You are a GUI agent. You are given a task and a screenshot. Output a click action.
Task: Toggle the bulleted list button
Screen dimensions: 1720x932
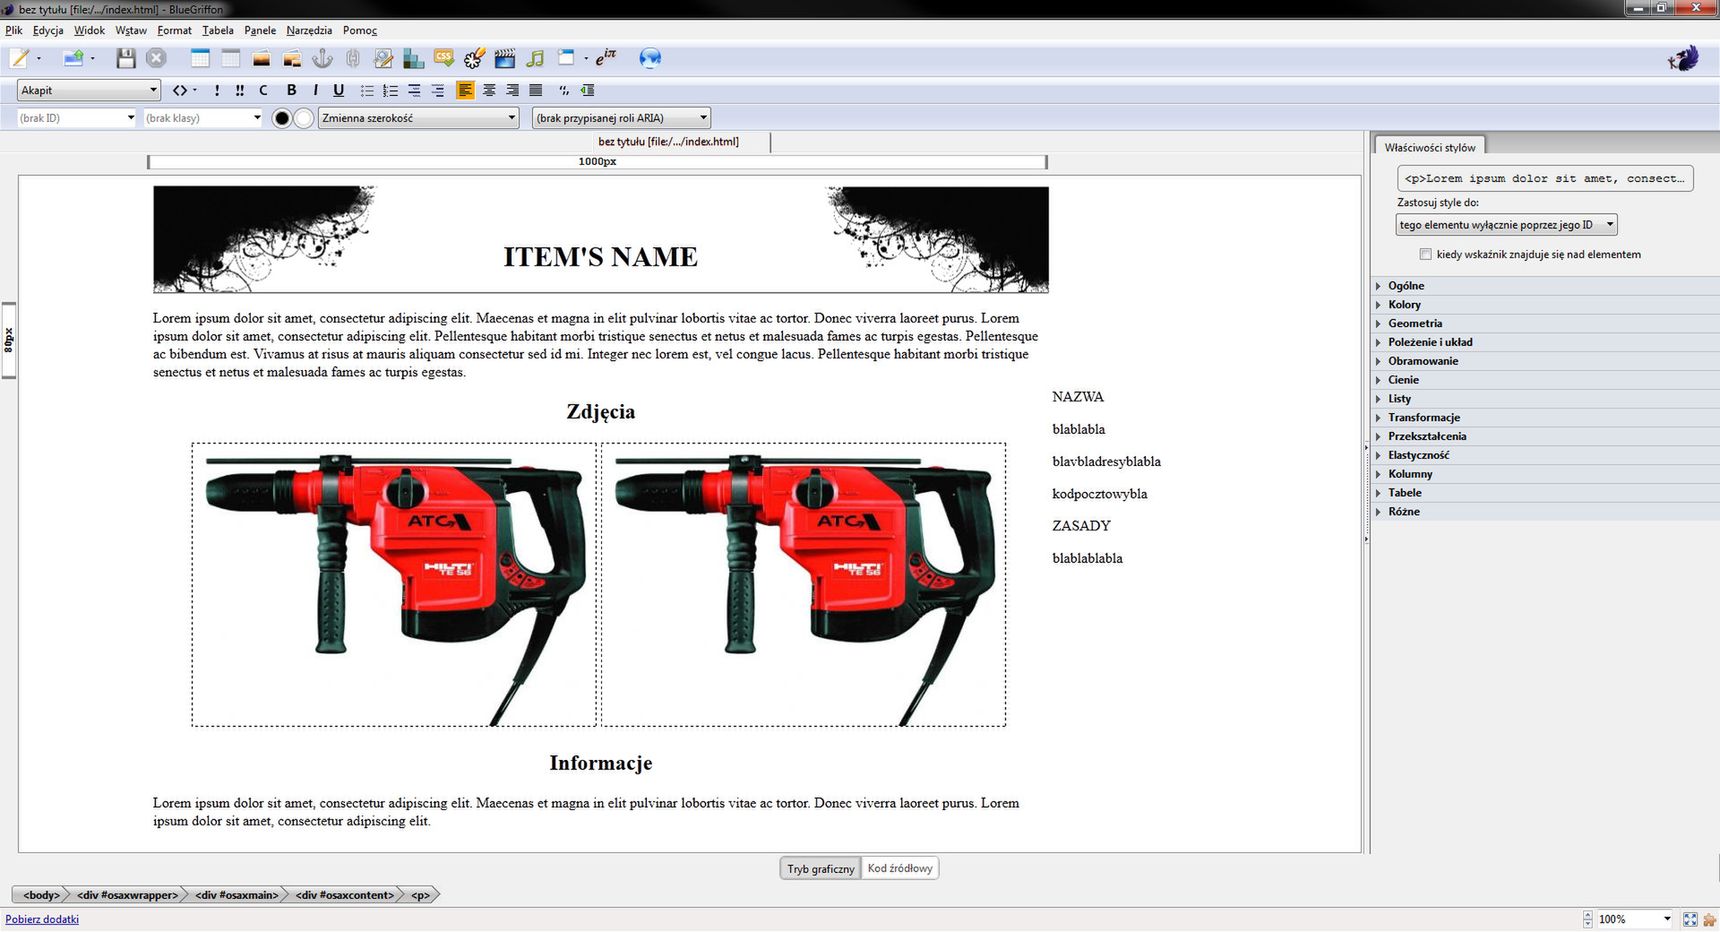[x=367, y=90]
